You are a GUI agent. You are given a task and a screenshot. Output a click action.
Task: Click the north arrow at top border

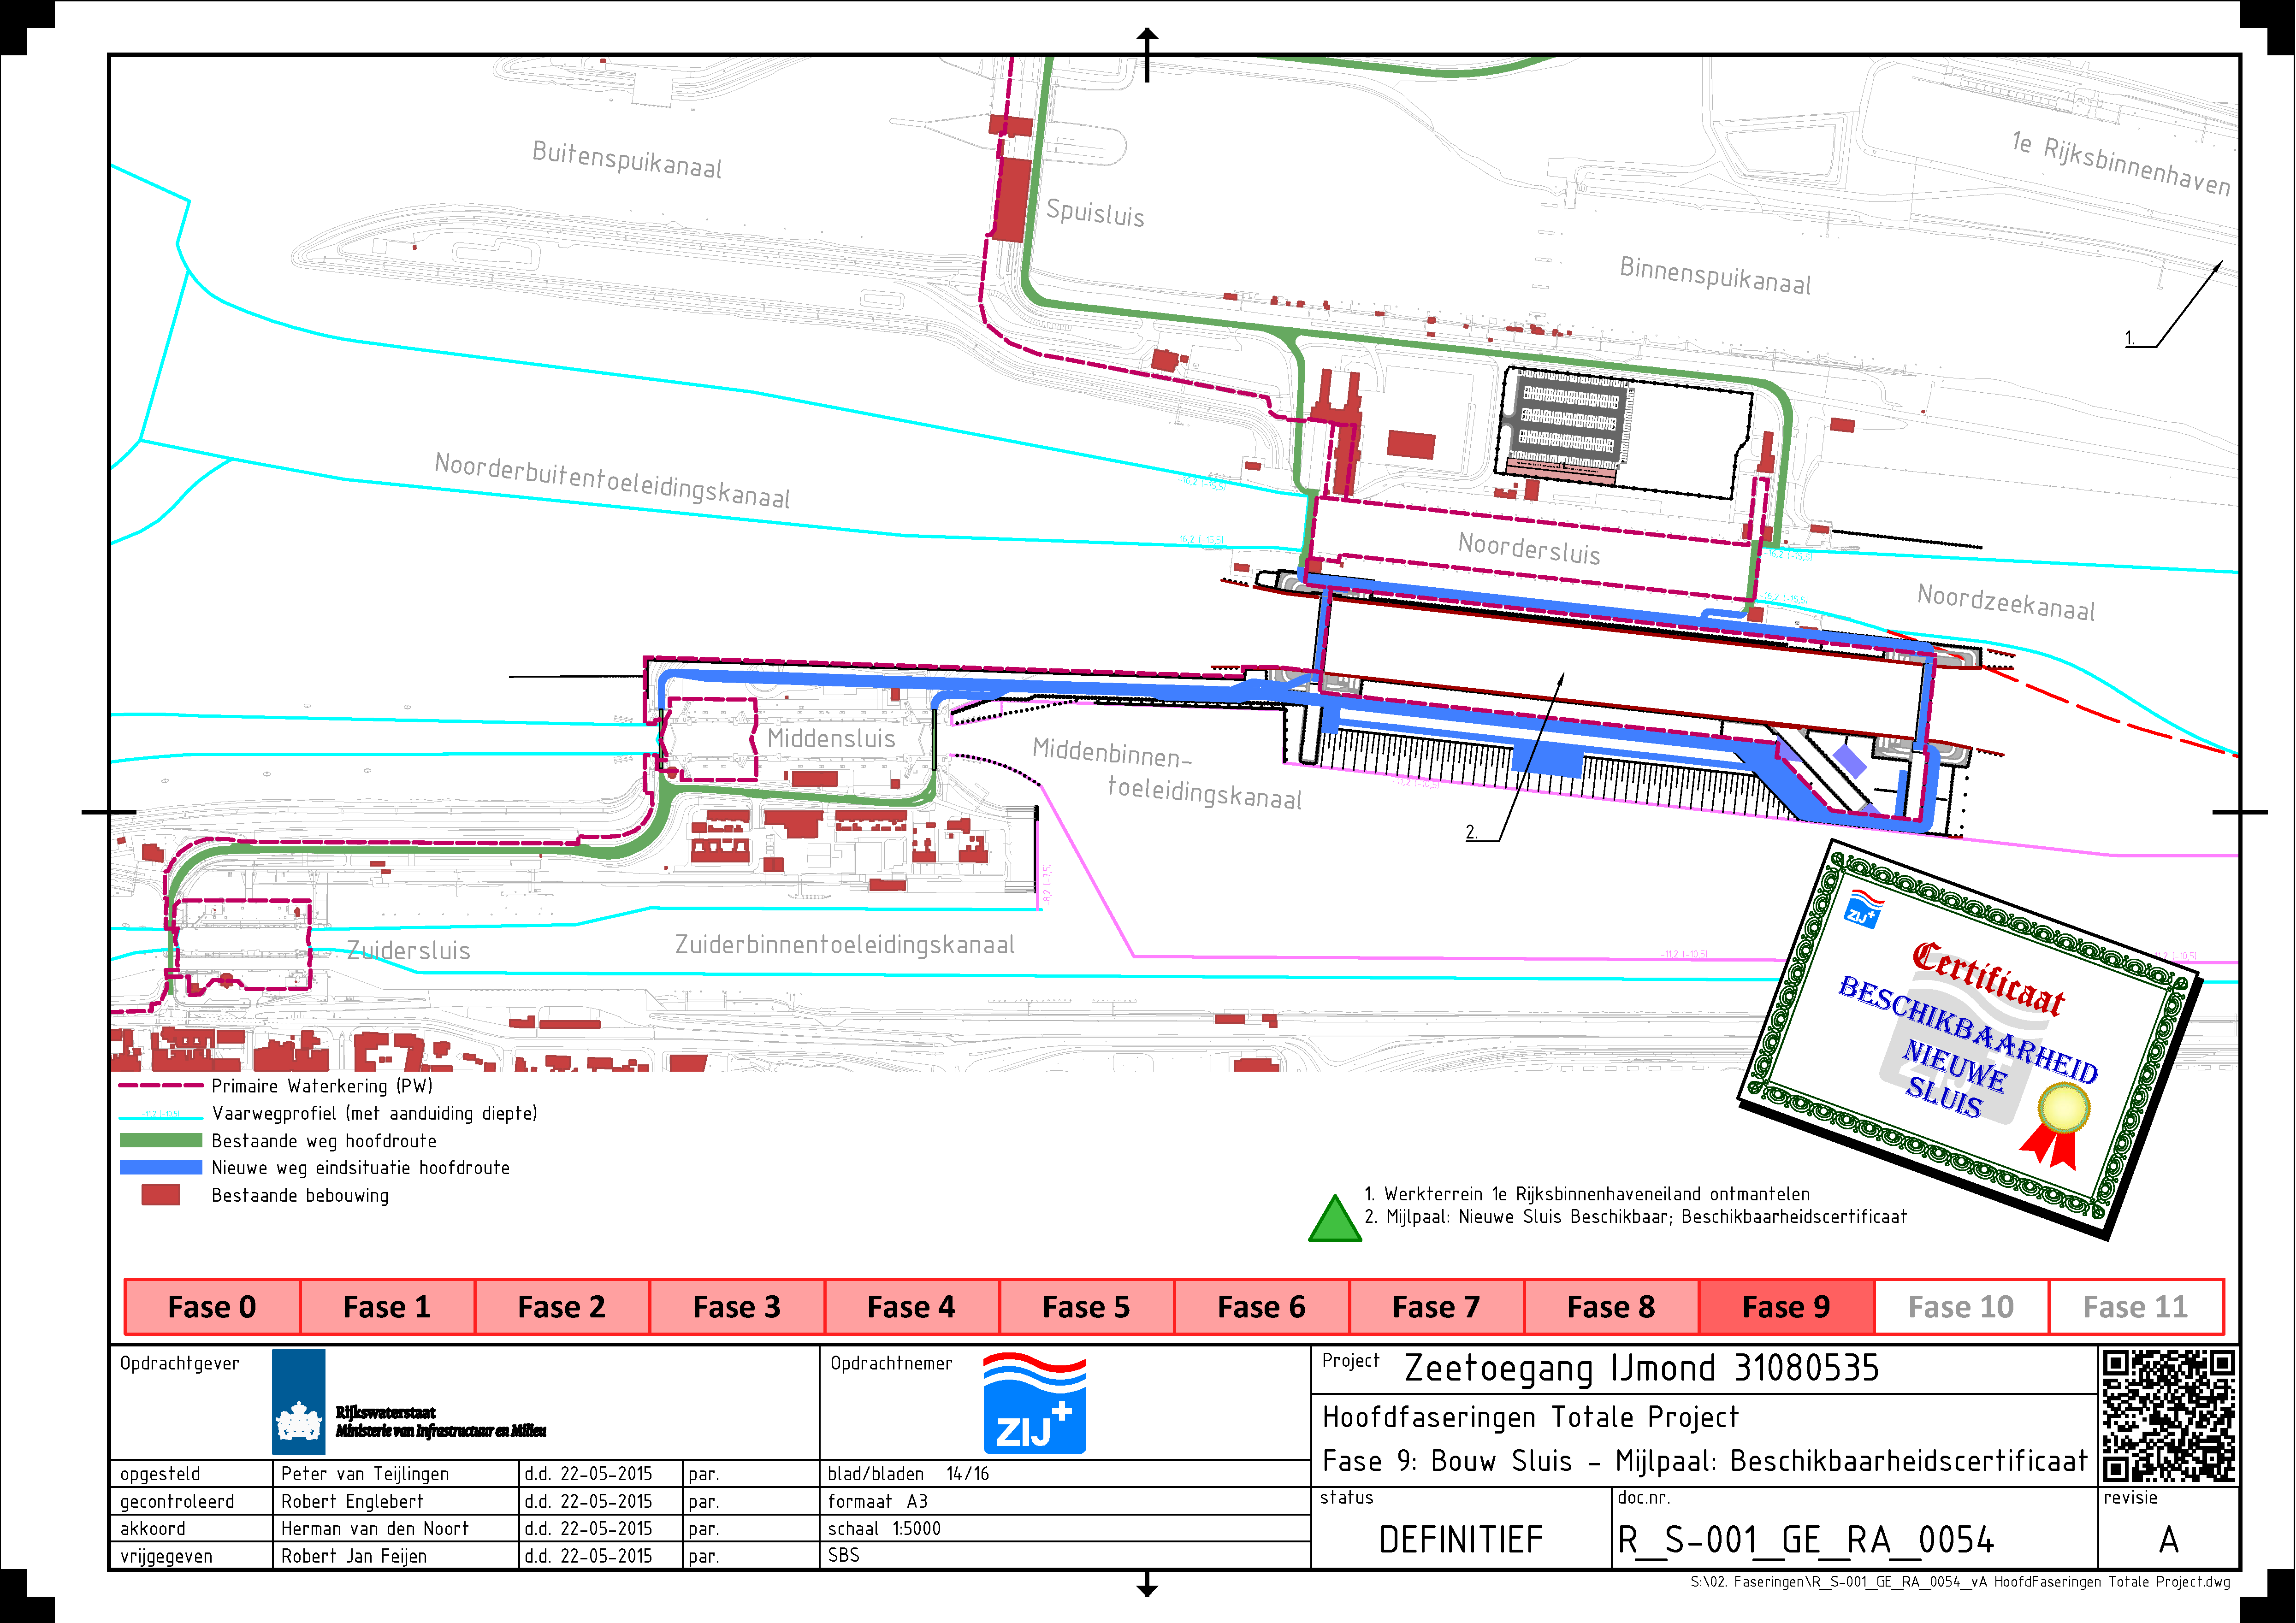pyautogui.click(x=1147, y=54)
